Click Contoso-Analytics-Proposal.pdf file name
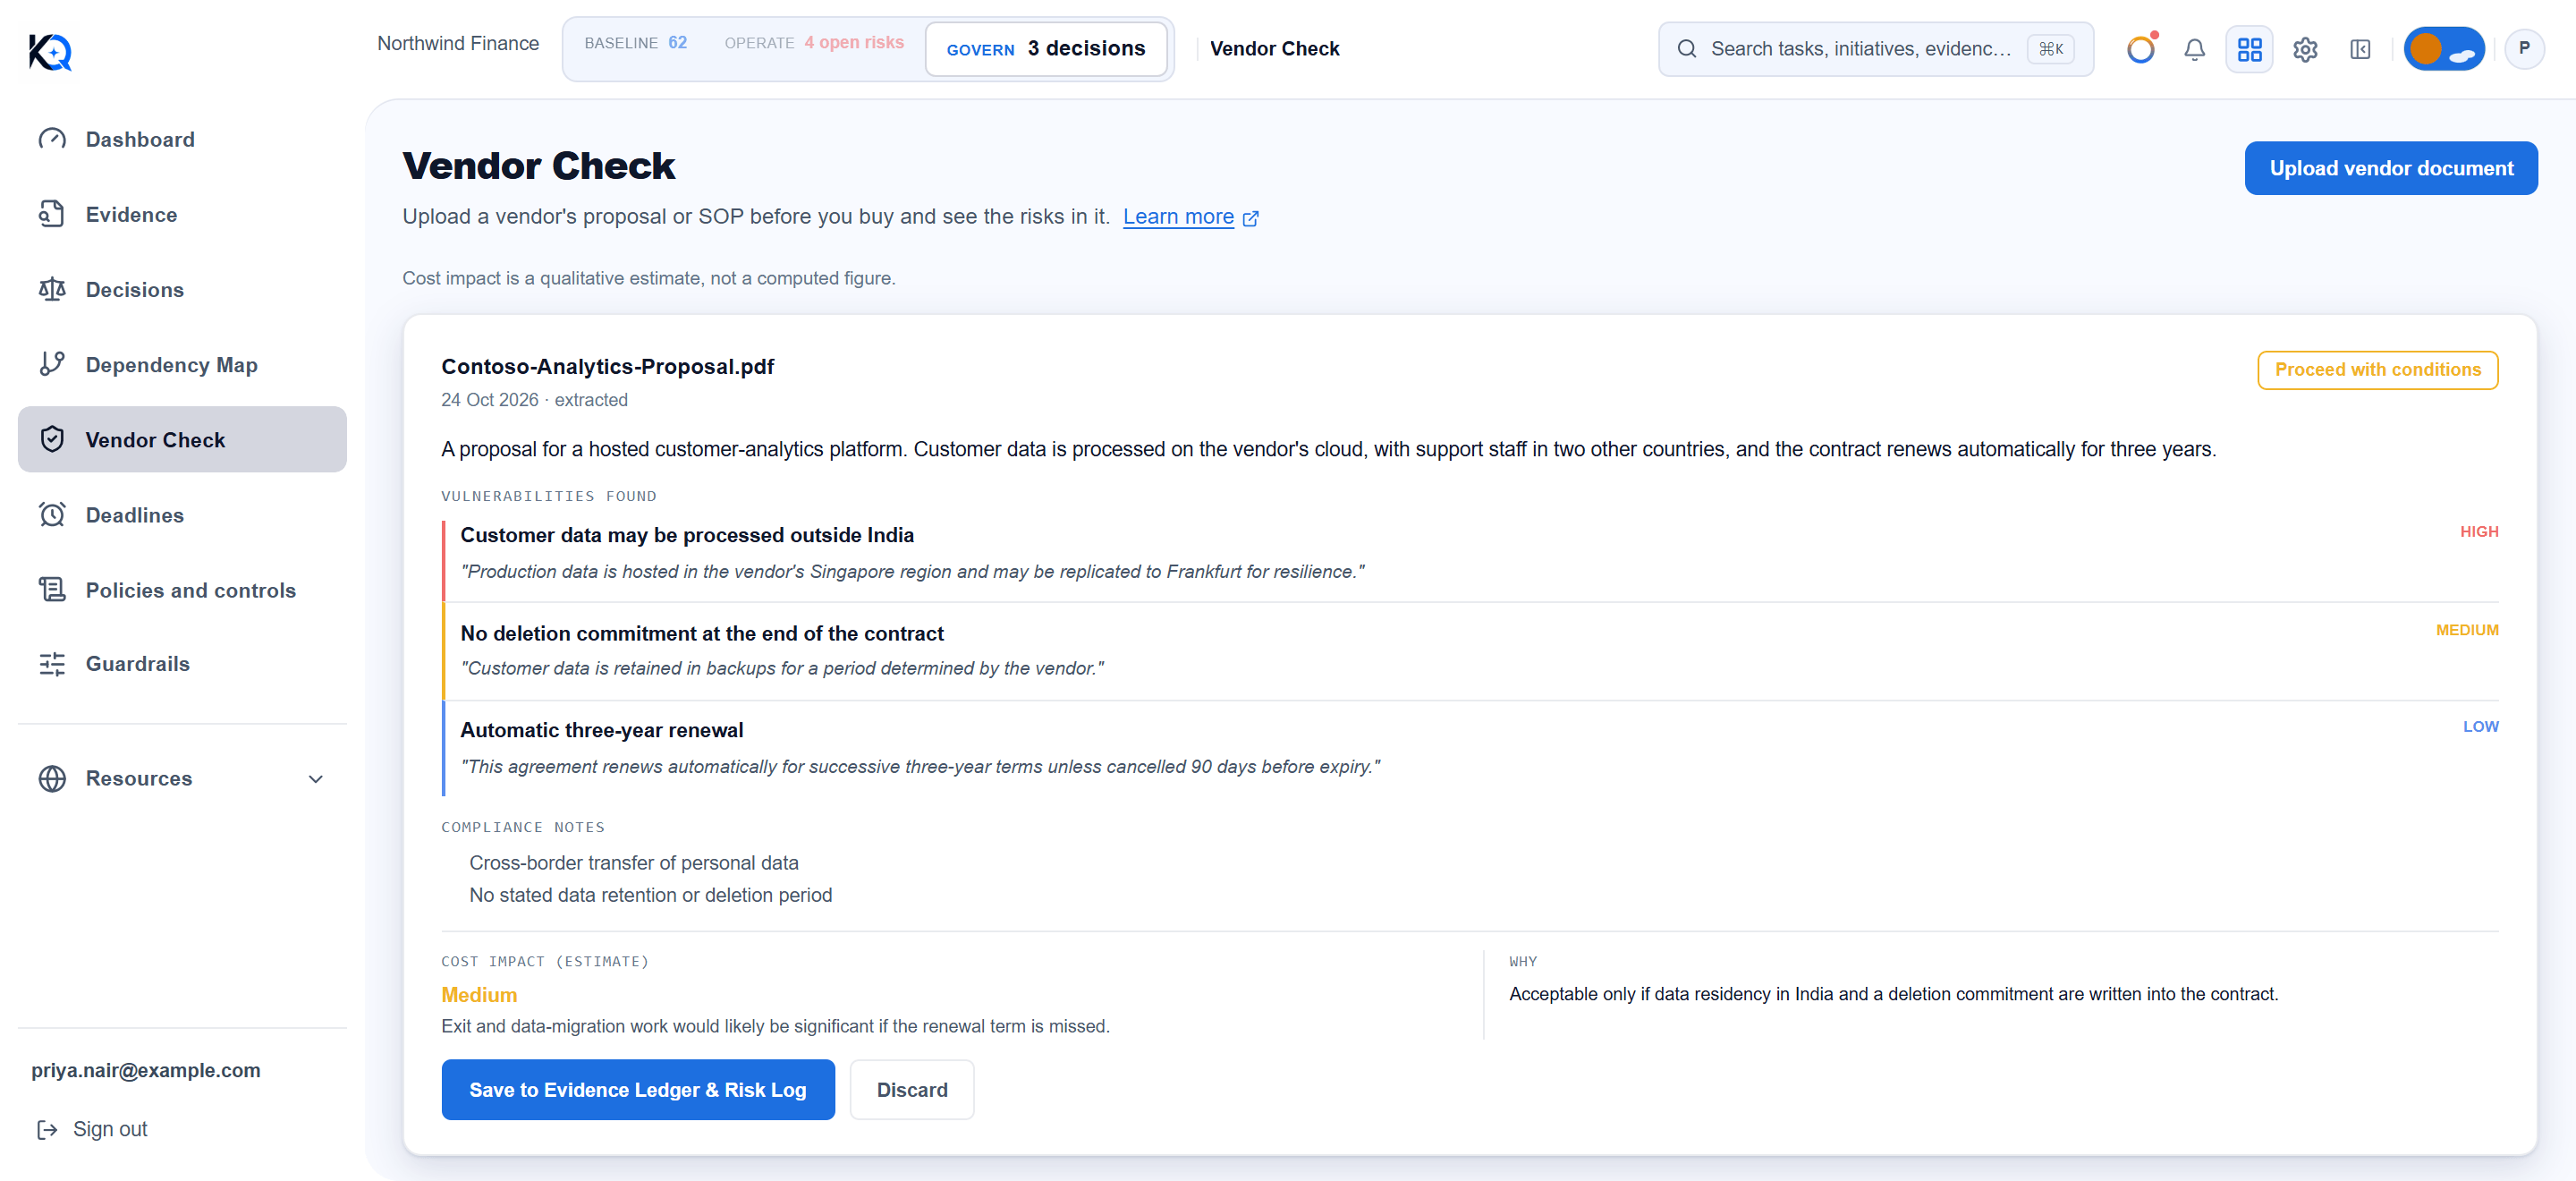The image size is (2576, 1181). pyautogui.click(x=607, y=366)
